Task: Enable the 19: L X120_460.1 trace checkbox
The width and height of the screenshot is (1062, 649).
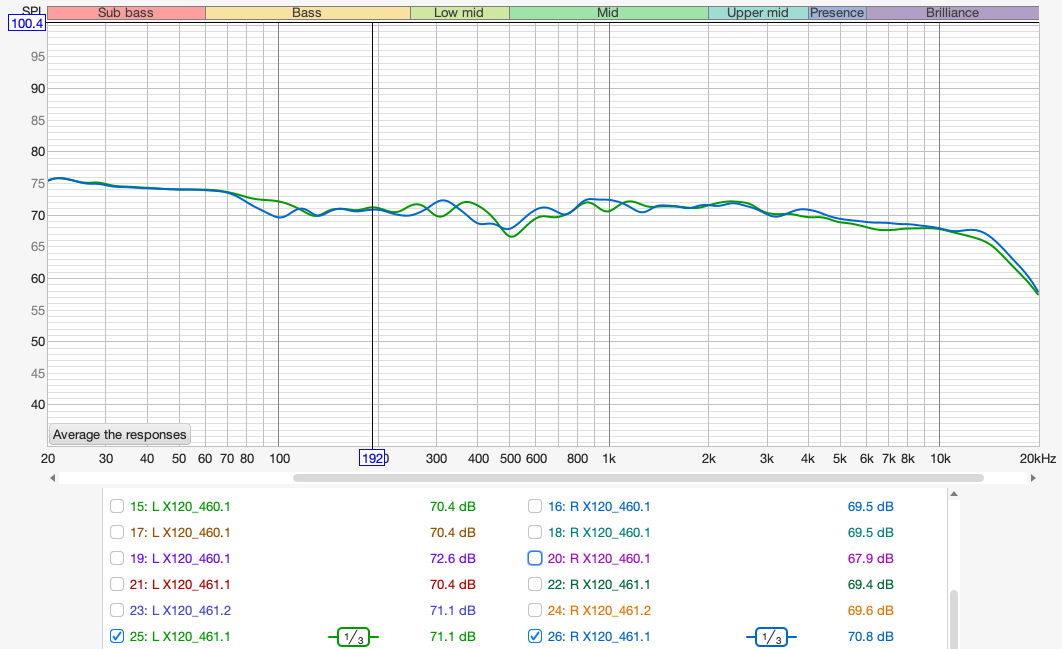Action: click(x=117, y=558)
